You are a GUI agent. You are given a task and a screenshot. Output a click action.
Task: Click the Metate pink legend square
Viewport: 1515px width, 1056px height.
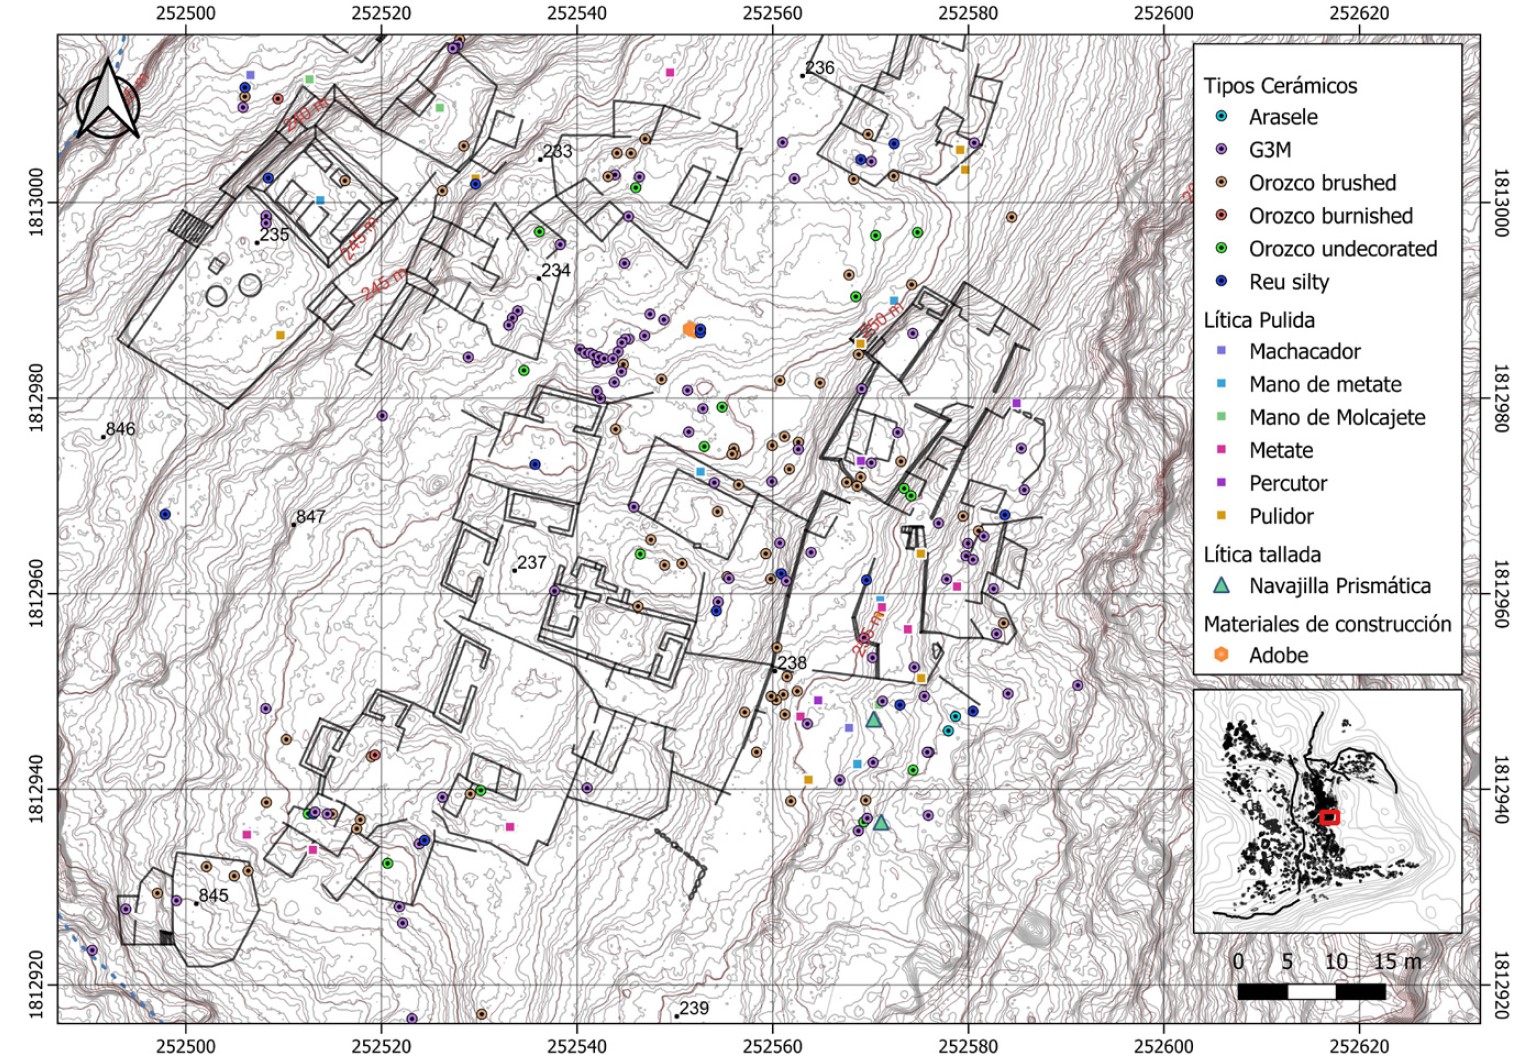click(x=1221, y=451)
